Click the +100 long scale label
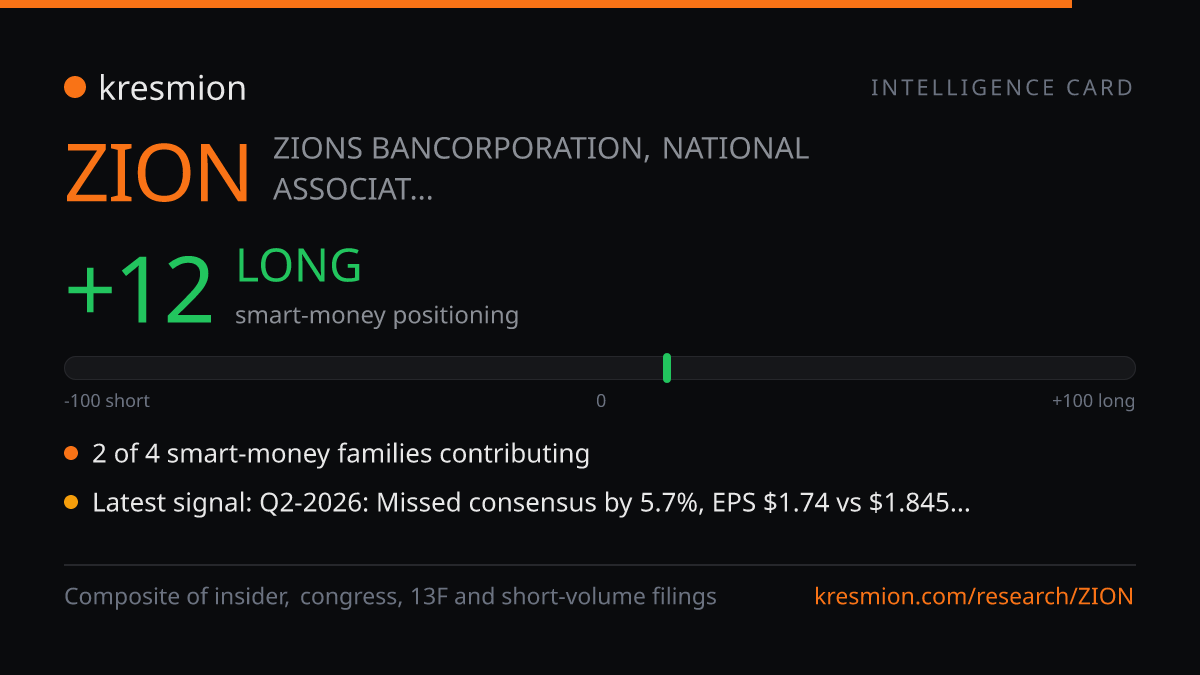 pos(1093,401)
